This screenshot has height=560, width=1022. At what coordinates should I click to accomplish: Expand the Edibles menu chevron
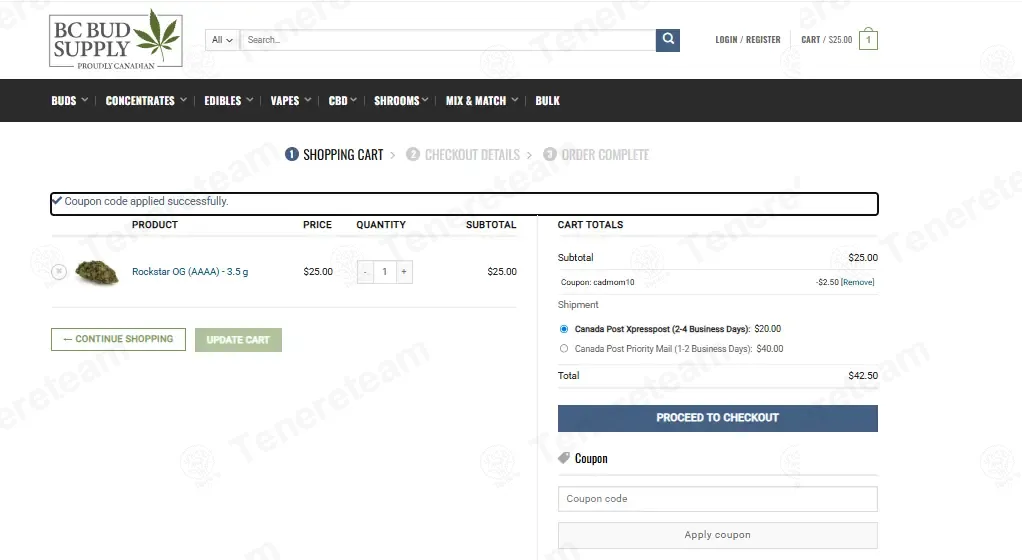(250, 100)
